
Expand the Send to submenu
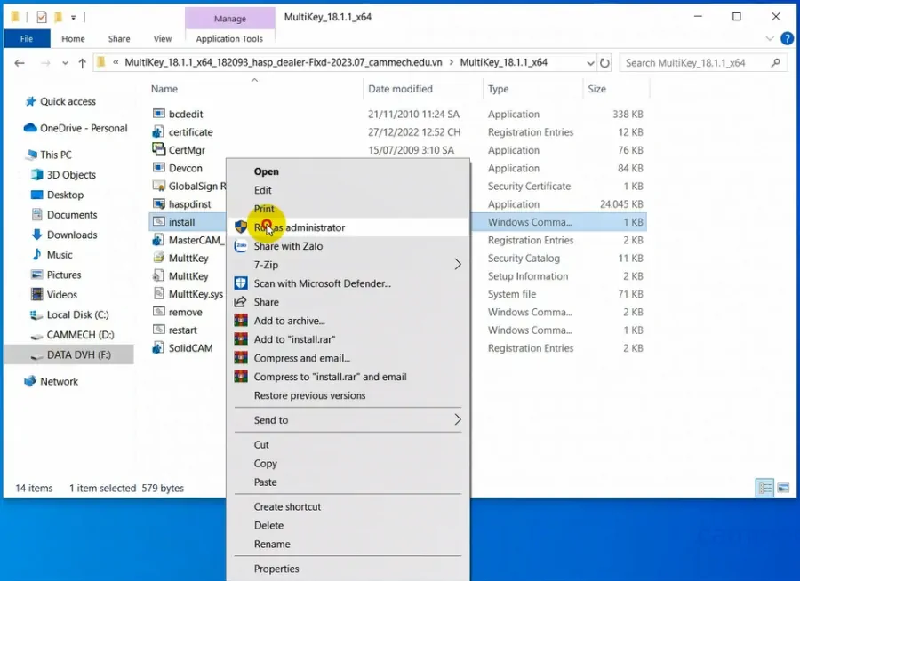tap(458, 420)
